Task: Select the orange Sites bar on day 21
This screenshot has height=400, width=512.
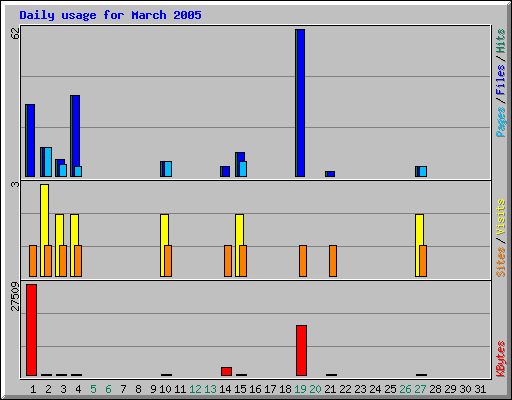Action: click(x=333, y=261)
